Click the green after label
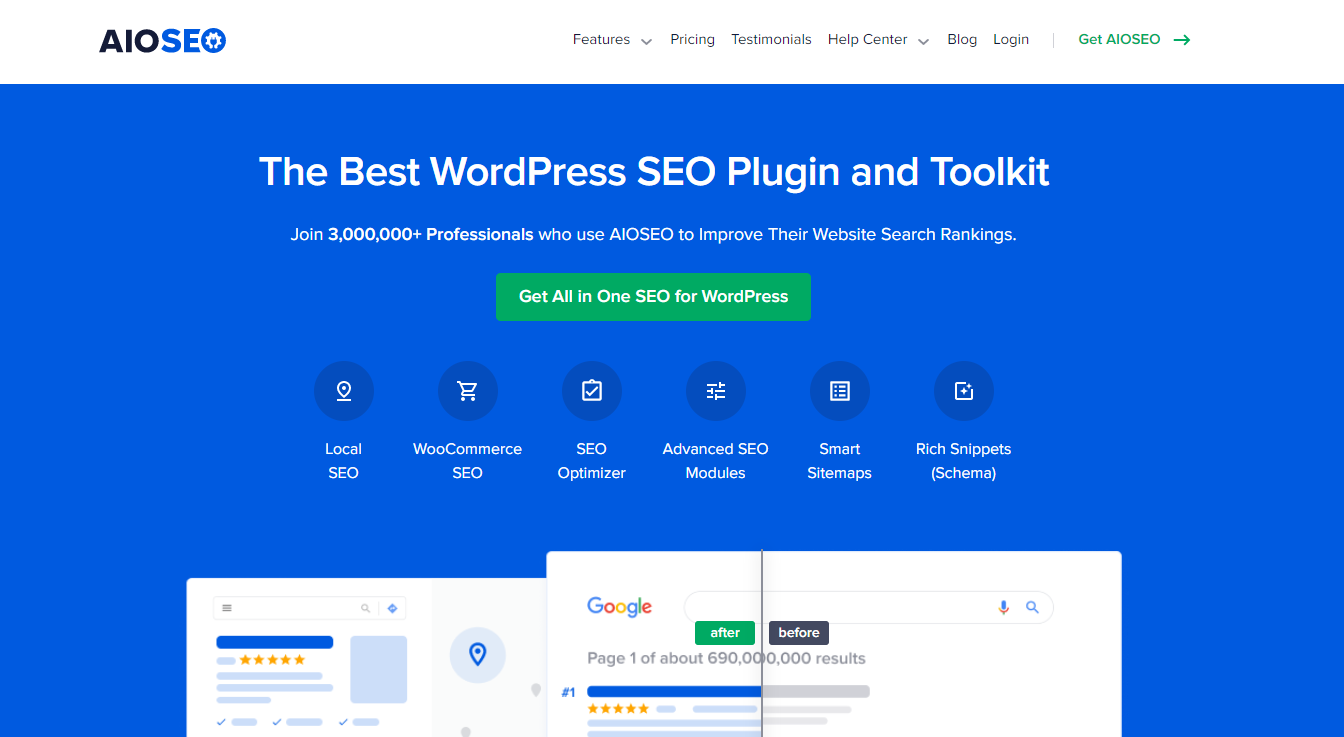This screenshot has height=737, width=1344. pyautogui.click(x=725, y=633)
